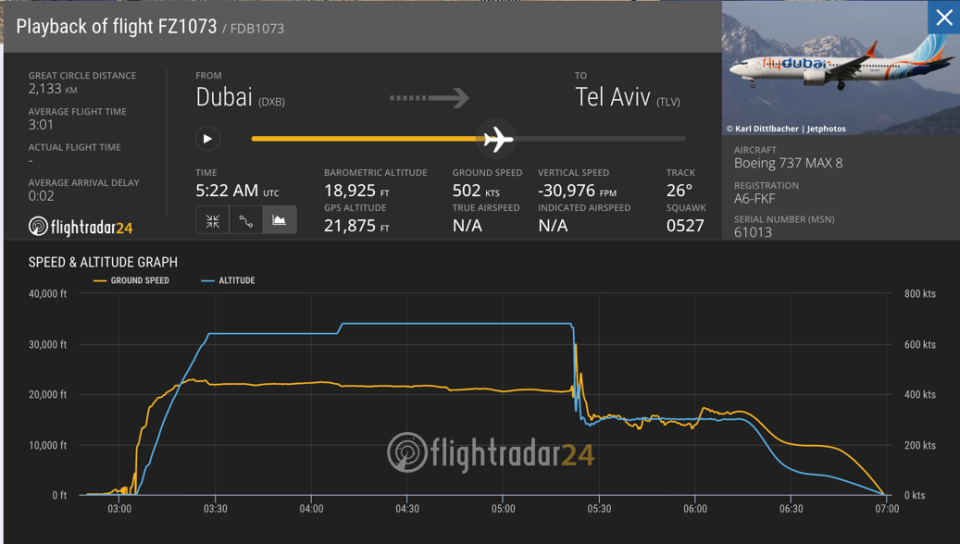Select the route waypoints icon
This screenshot has height=544, width=960.
(x=246, y=220)
